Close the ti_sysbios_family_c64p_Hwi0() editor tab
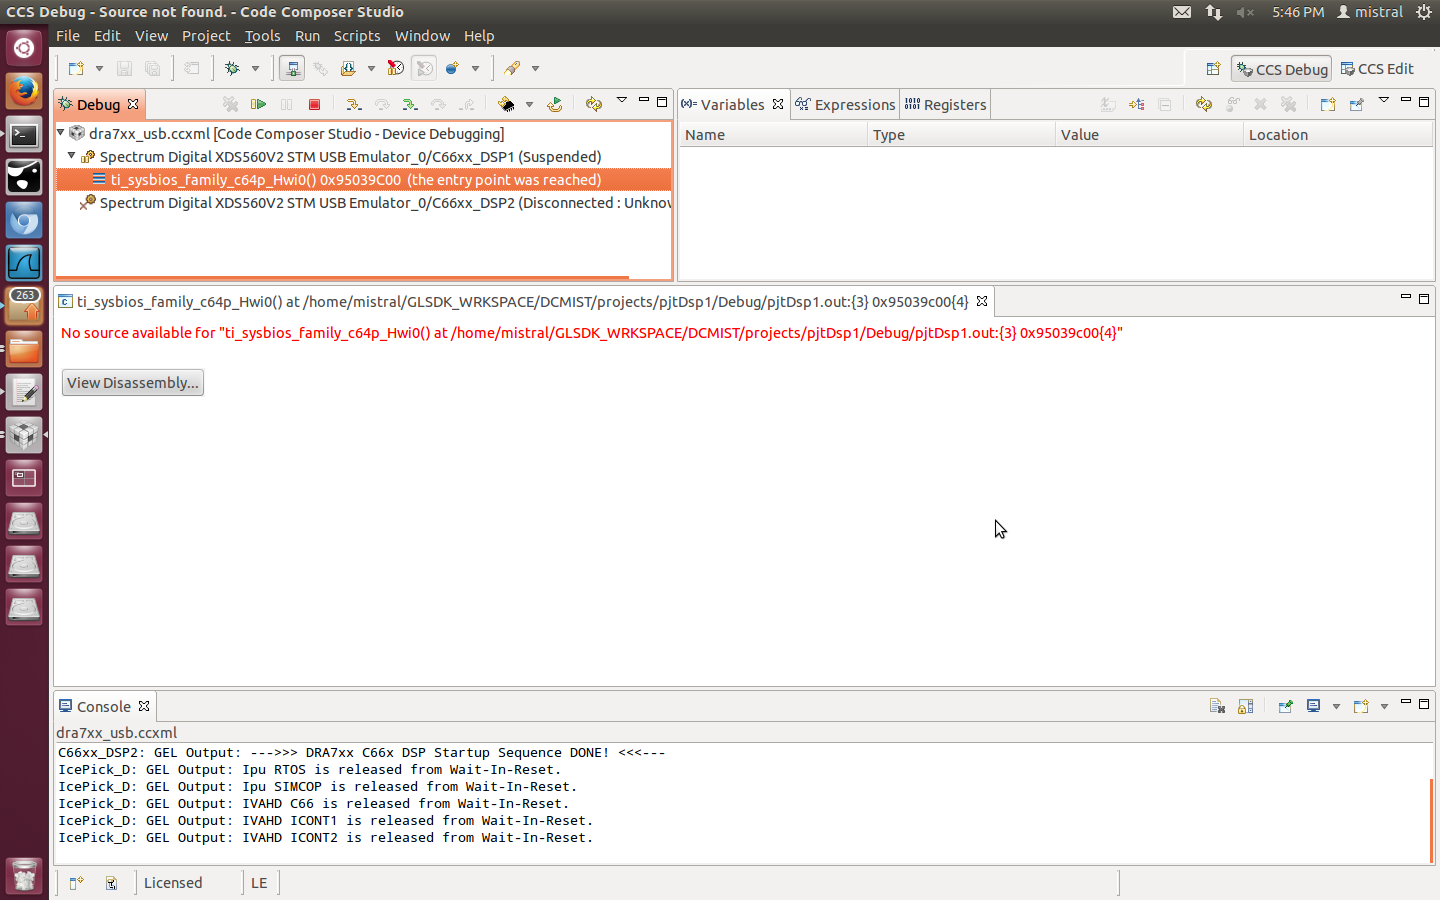This screenshot has height=900, width=1440. (982, 301)
